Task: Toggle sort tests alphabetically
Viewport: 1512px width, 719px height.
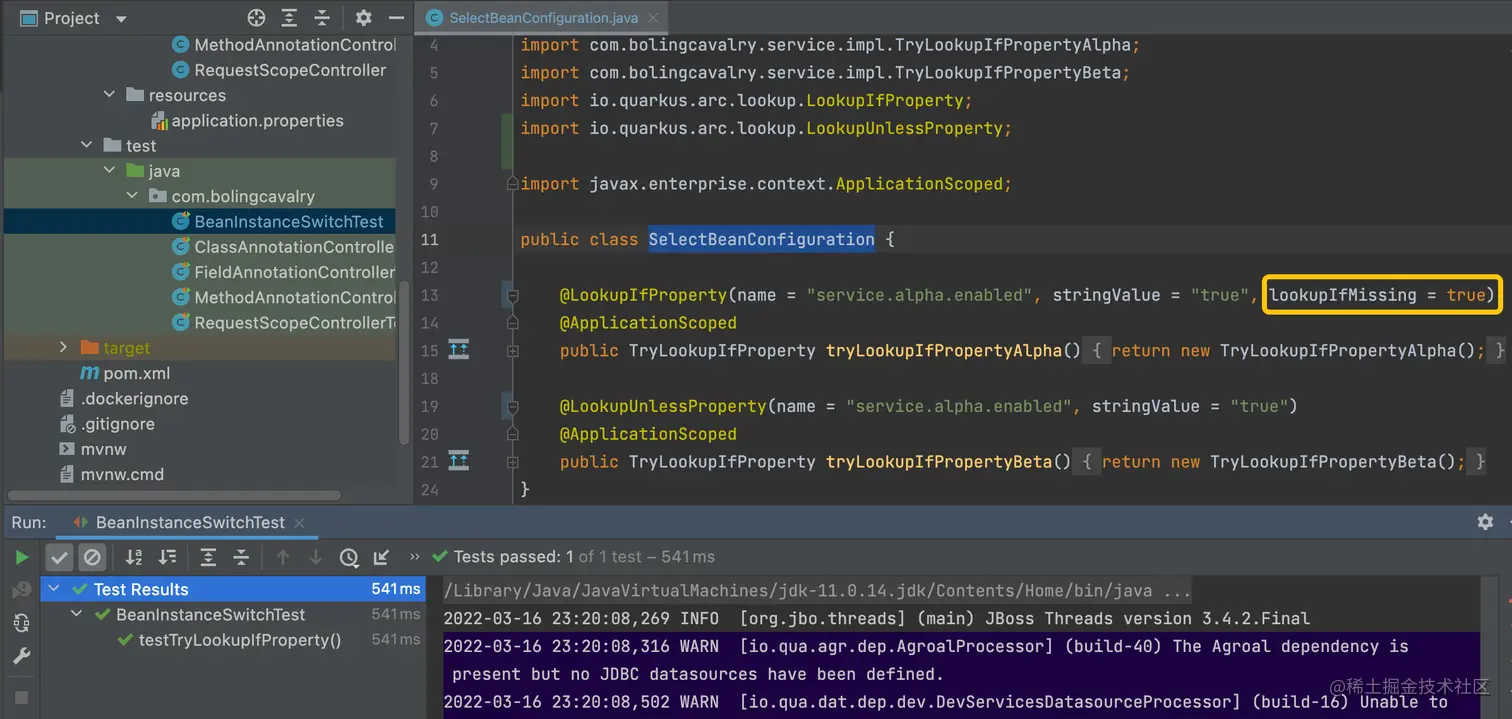Action: [134, 557]
